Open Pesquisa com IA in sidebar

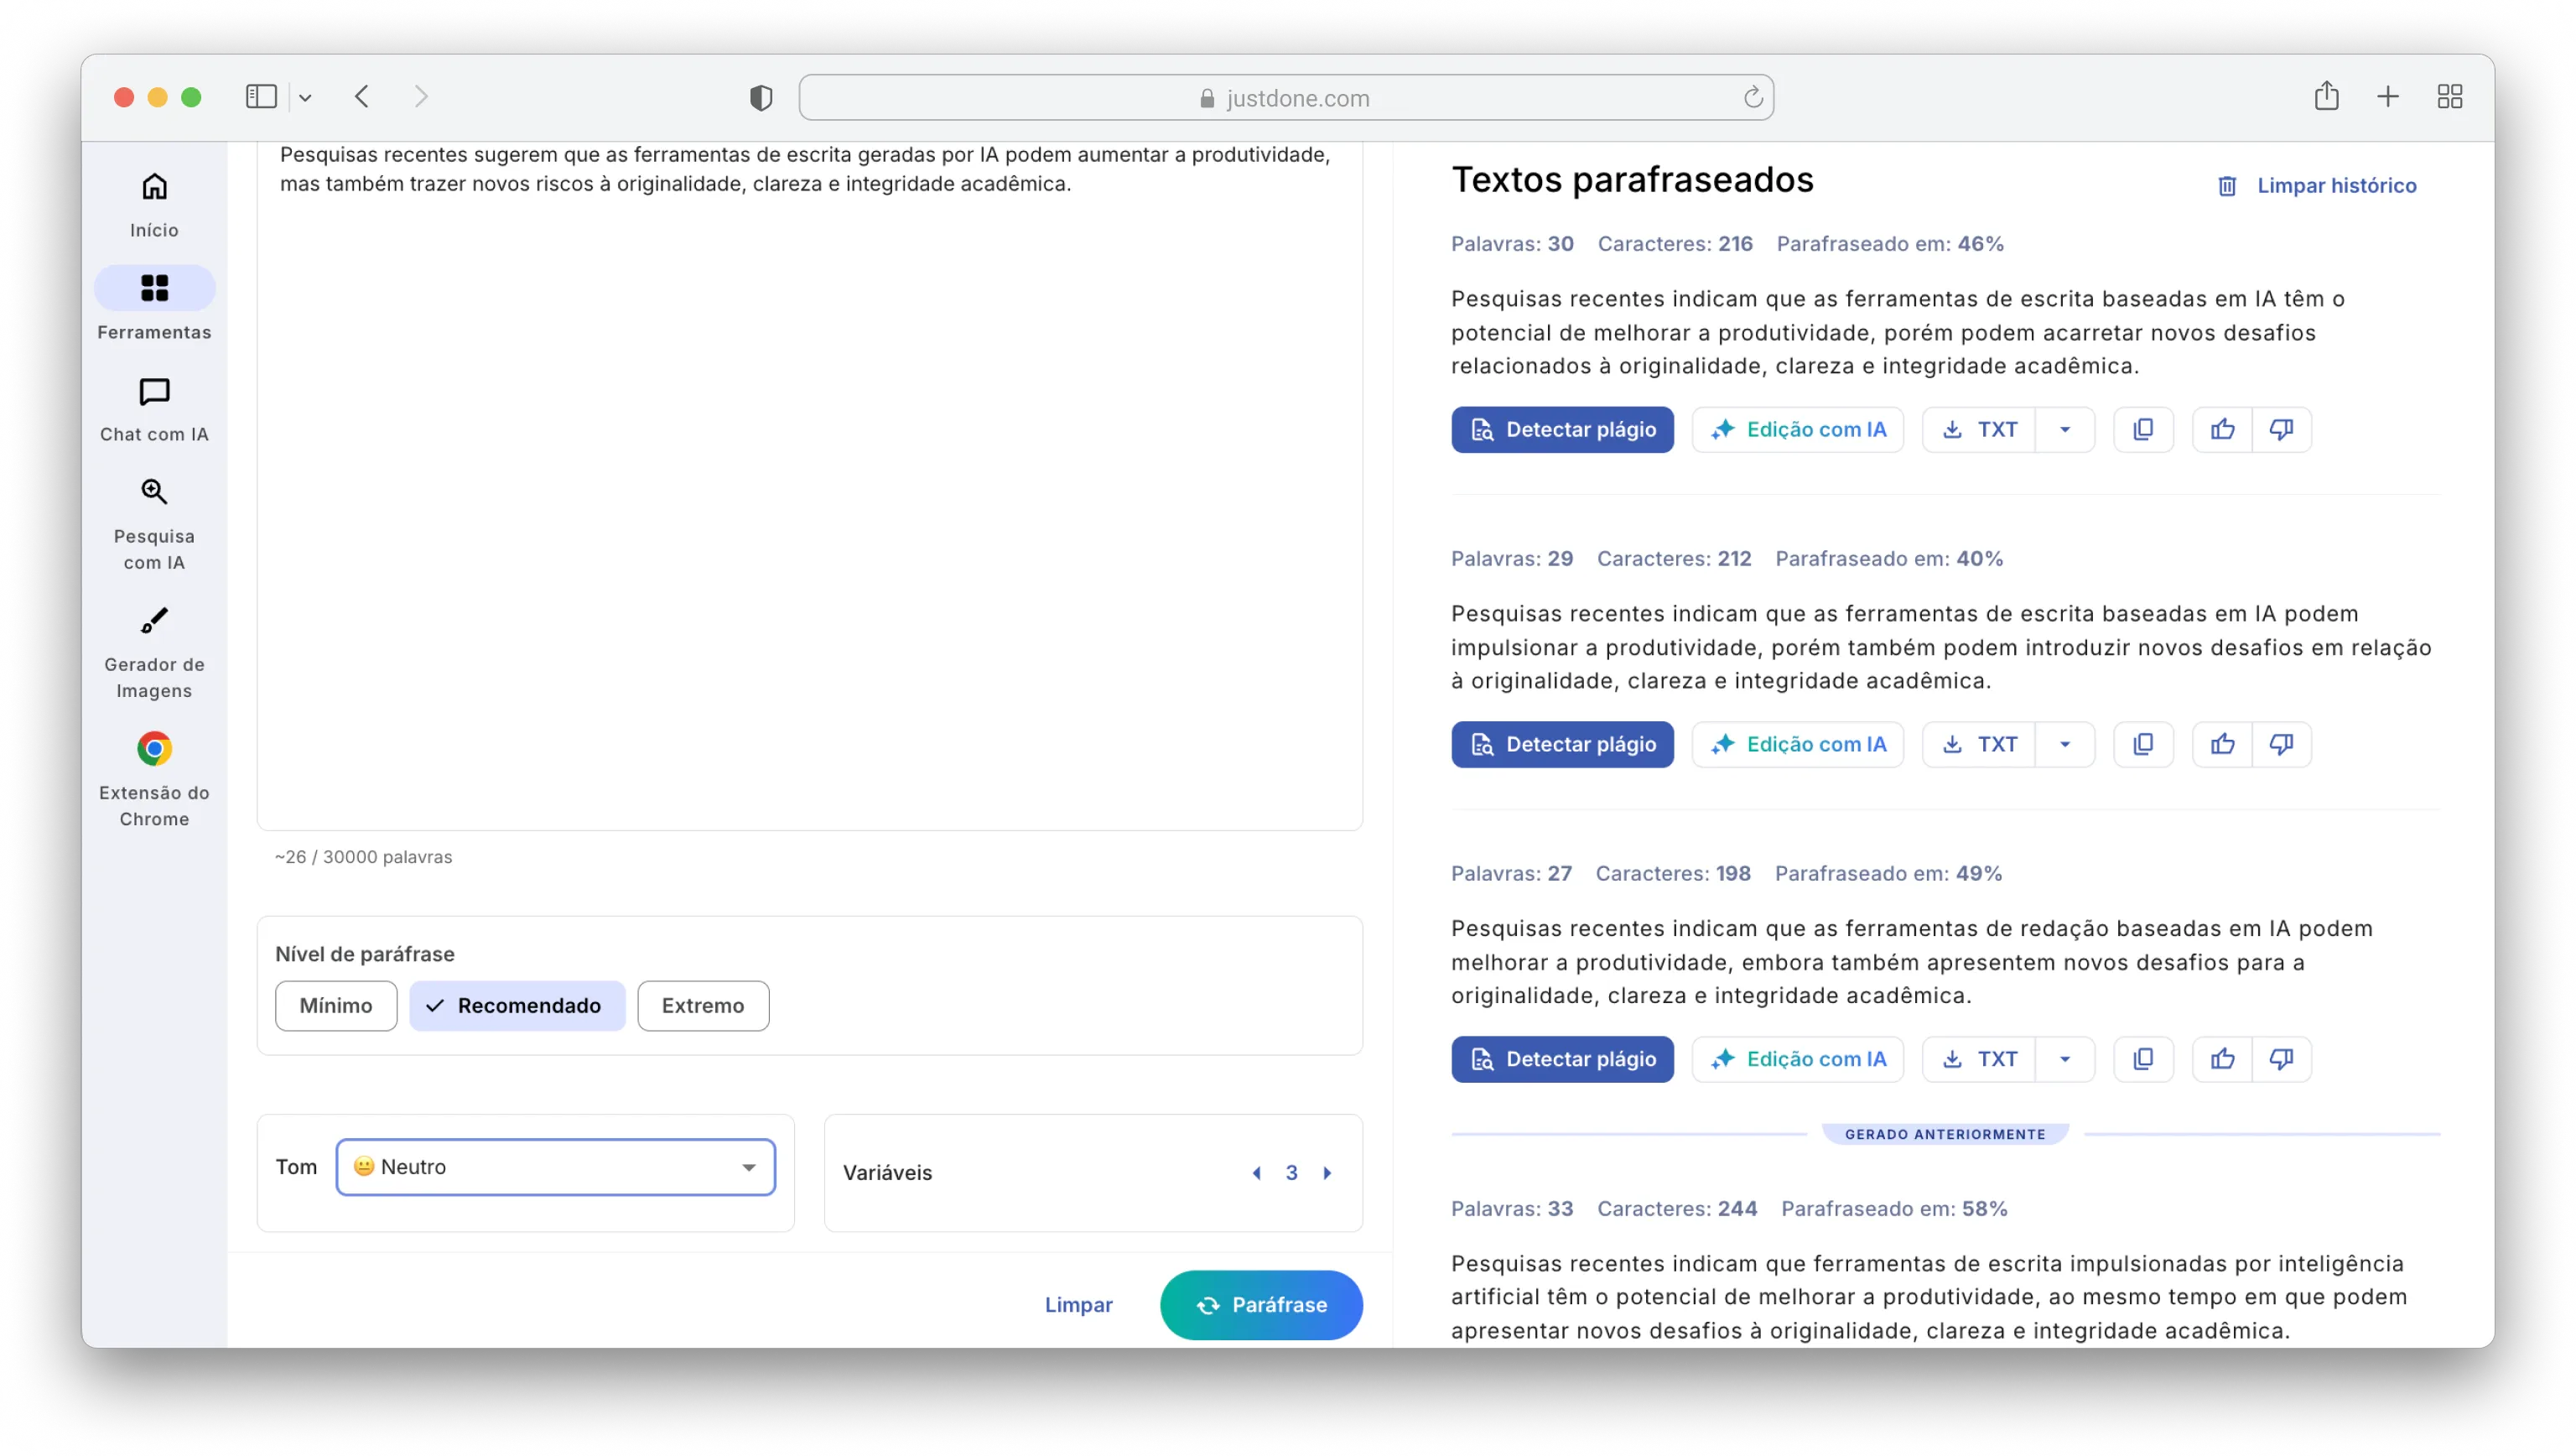pyautogui.click(x=154, y=524)
